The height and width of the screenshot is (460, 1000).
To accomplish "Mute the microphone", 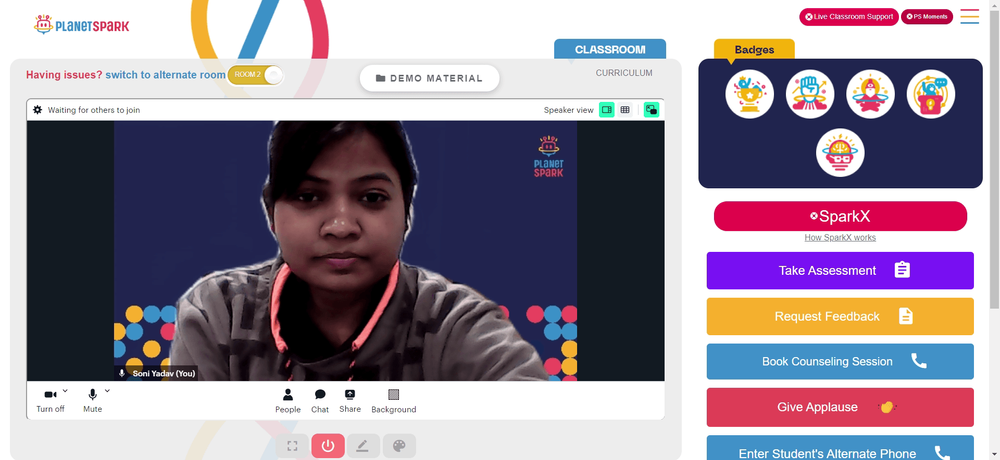I will point(92,401).
